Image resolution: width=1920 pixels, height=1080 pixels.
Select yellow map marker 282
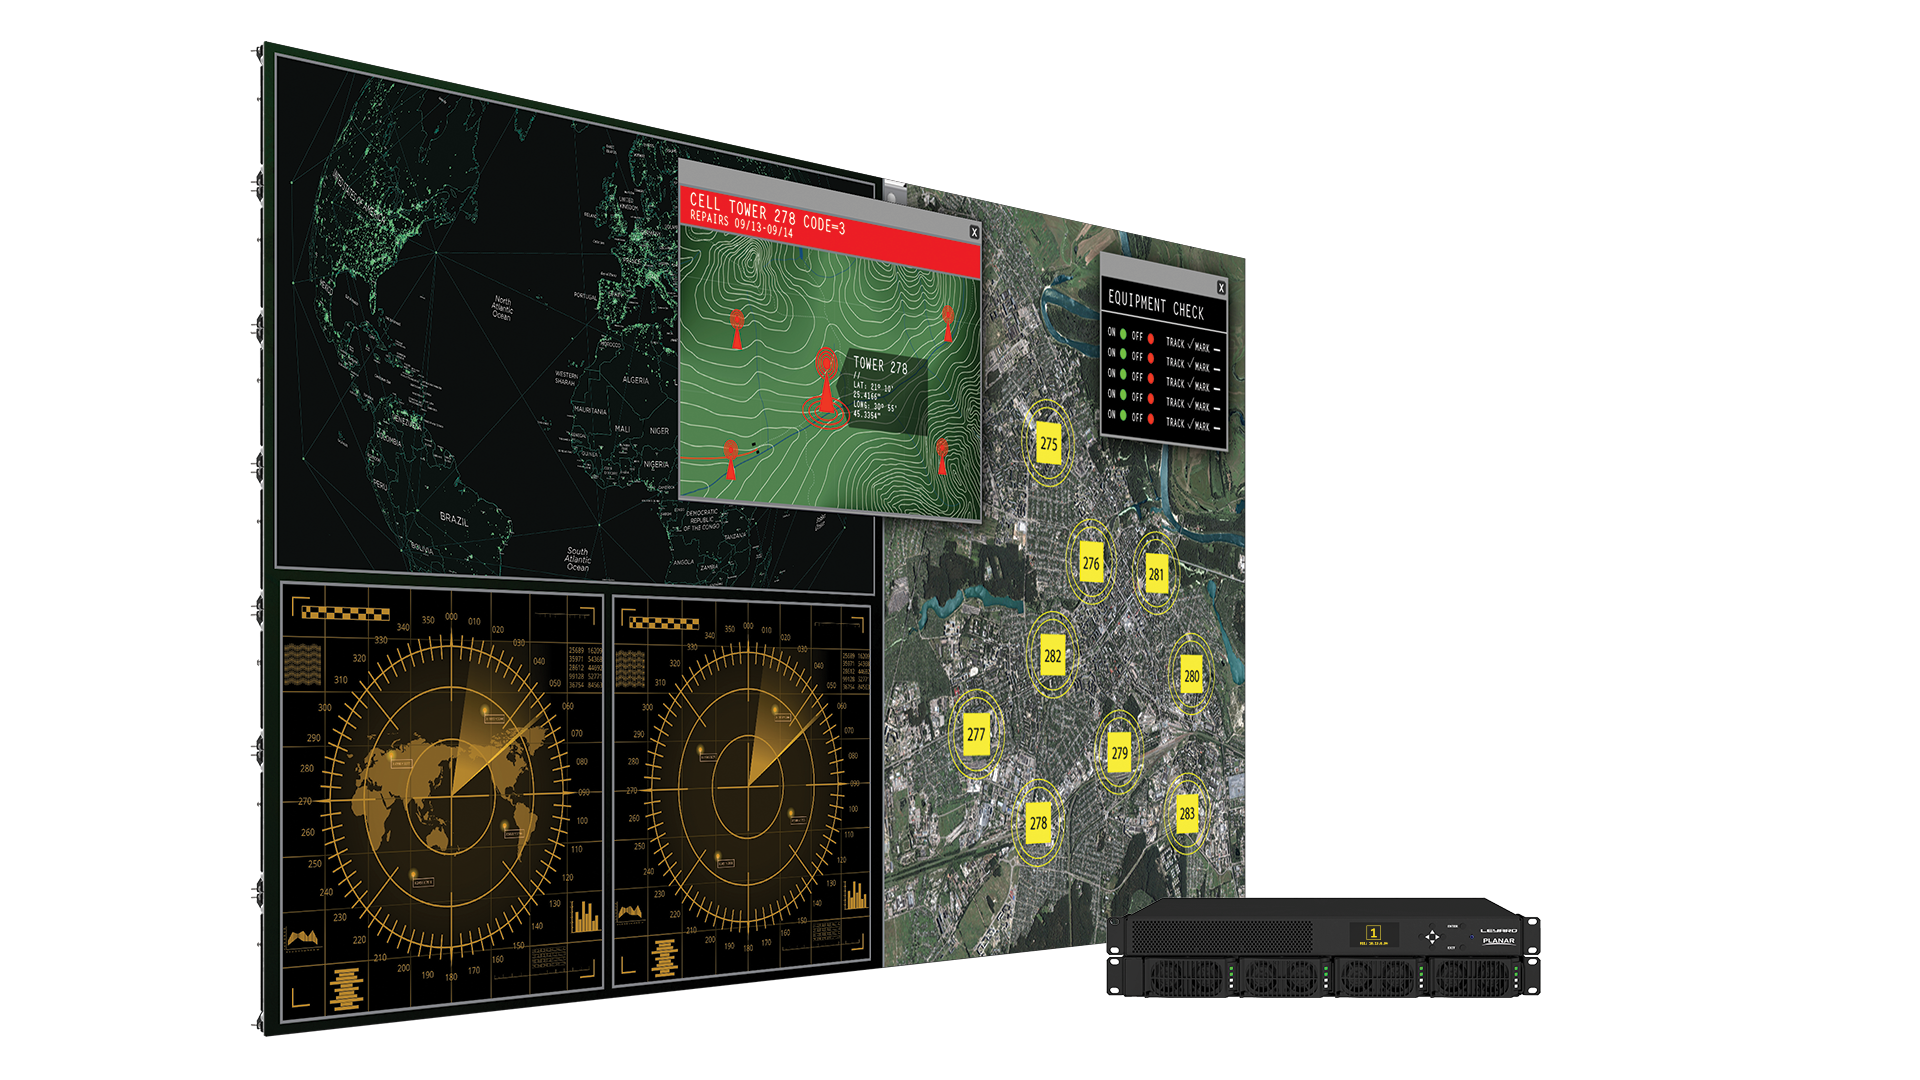click(1052, 656)
